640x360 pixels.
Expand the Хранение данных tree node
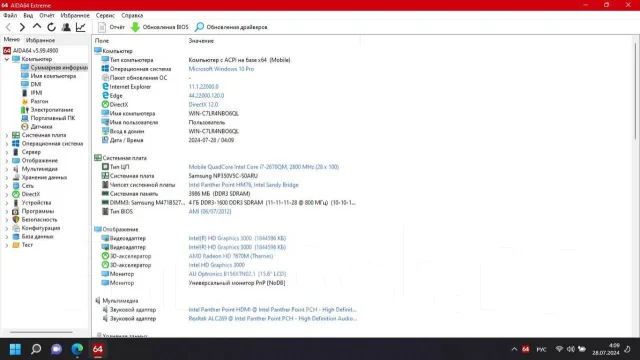[7, 178]
